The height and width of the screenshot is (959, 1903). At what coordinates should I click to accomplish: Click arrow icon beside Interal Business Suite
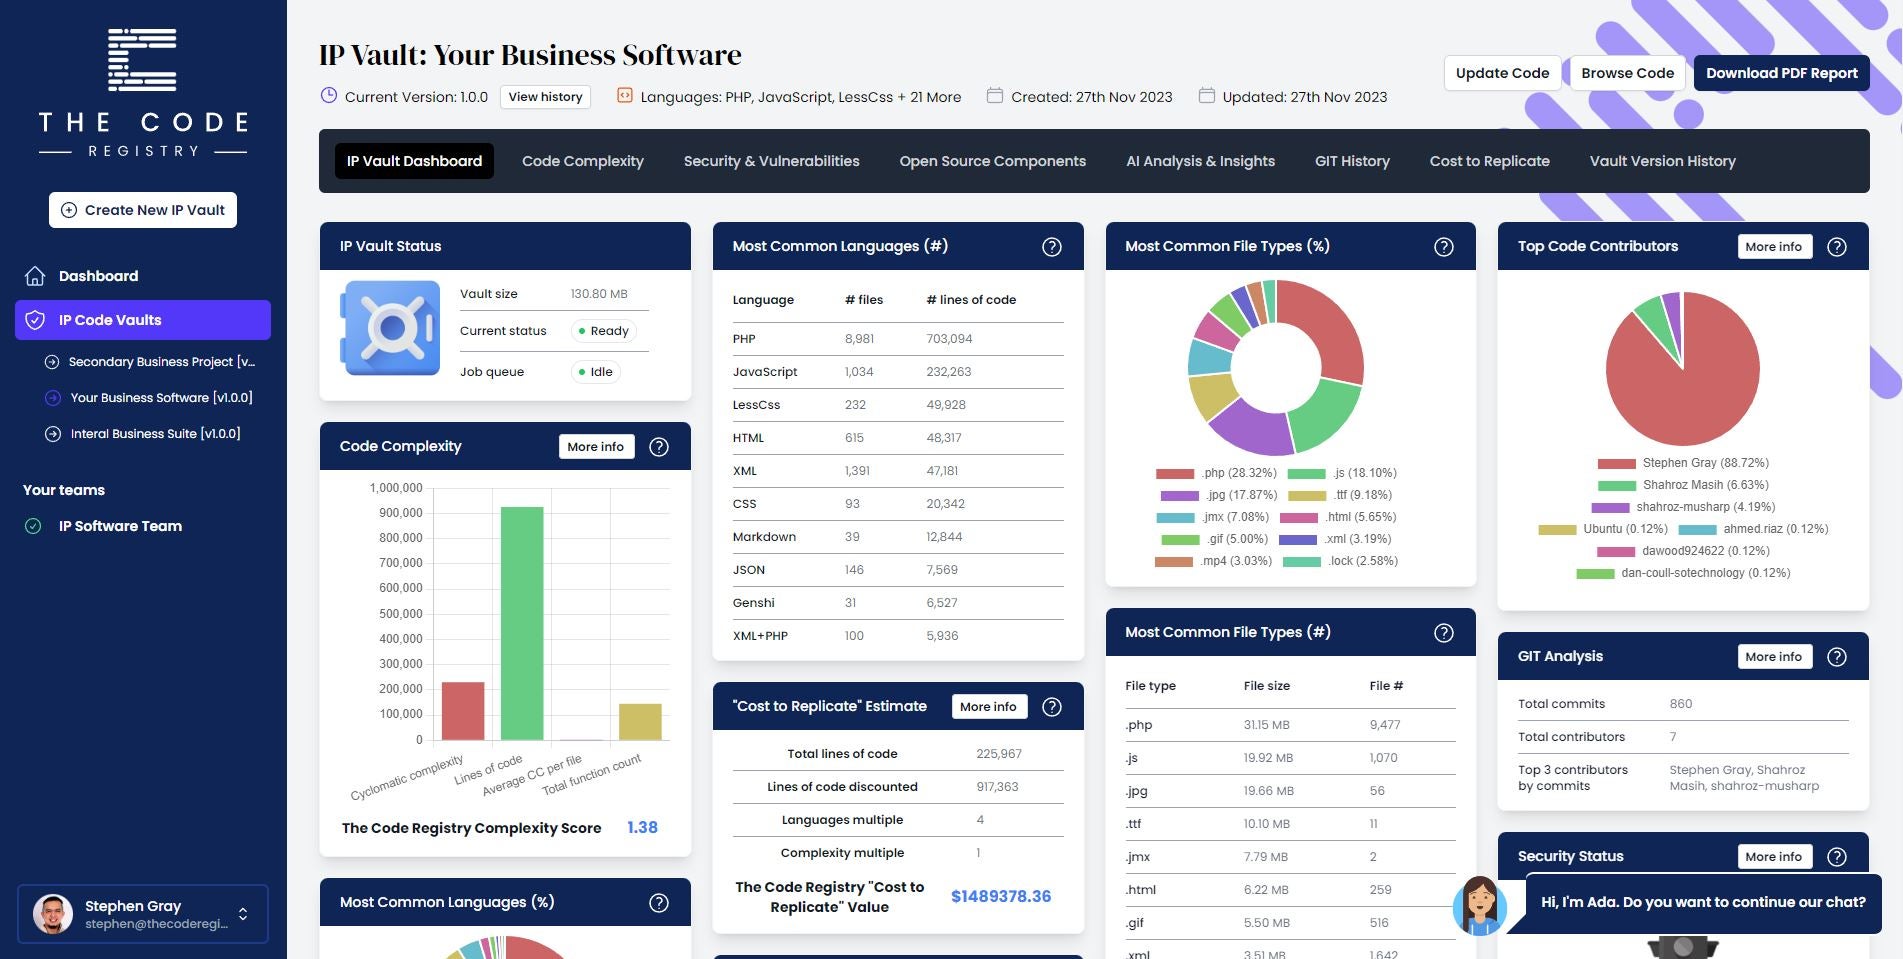(52, 434)
